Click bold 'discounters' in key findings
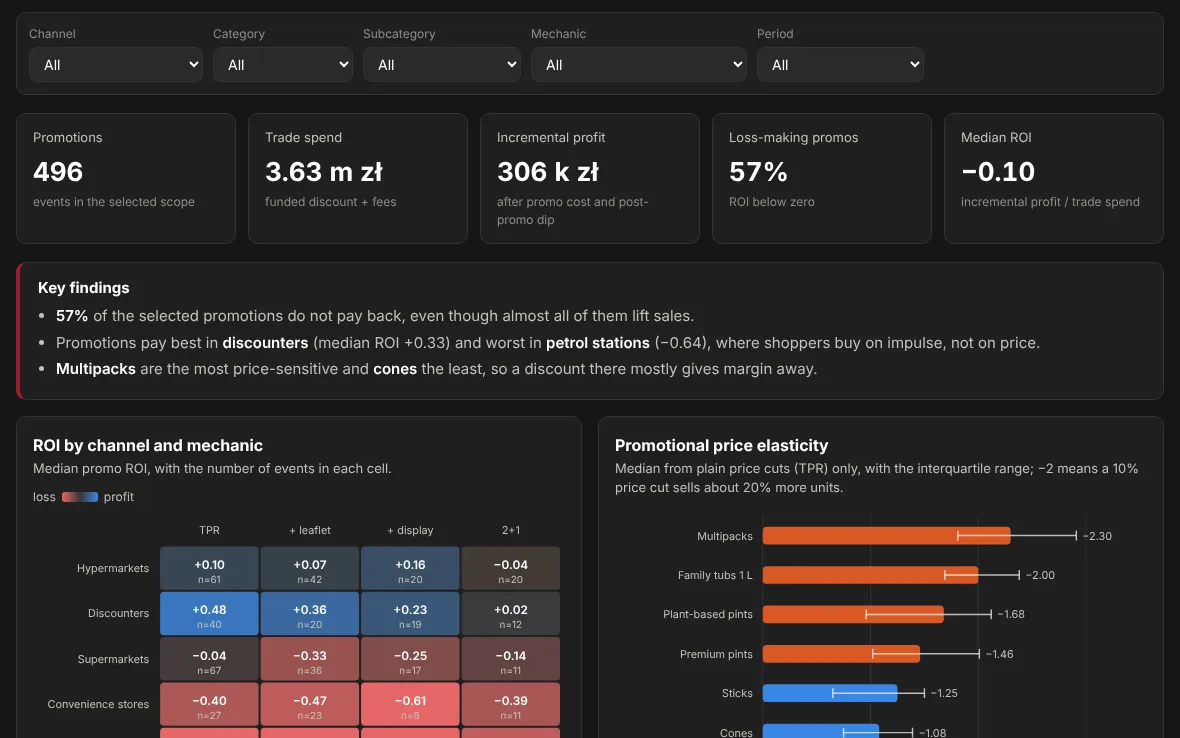 click(265, 342)
